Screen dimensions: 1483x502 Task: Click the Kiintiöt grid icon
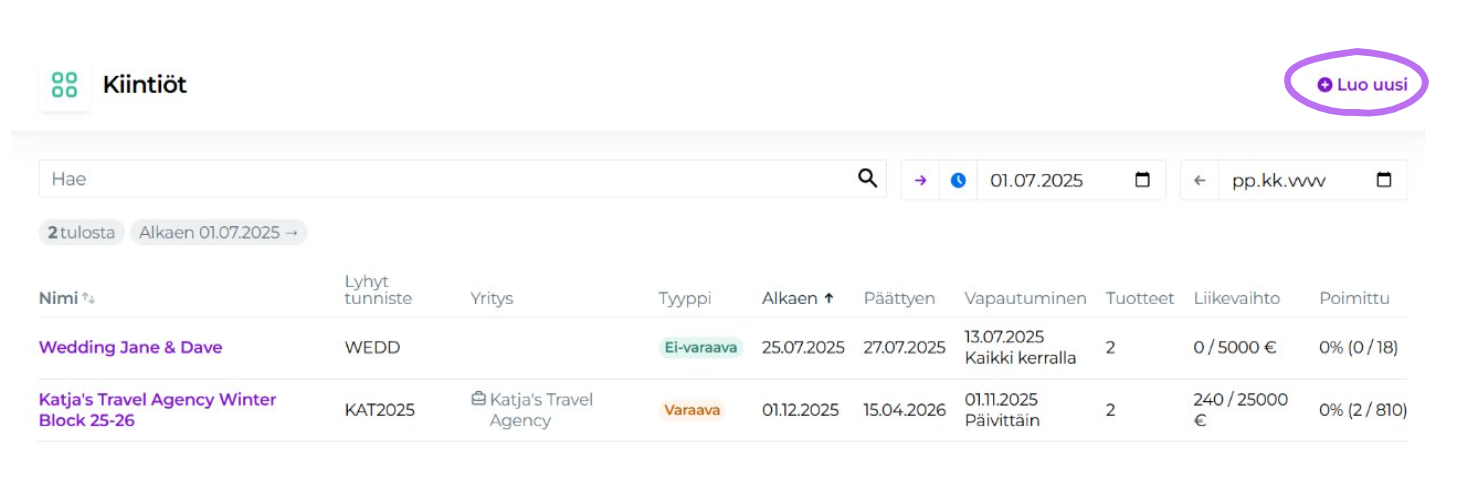click(64, 85)
